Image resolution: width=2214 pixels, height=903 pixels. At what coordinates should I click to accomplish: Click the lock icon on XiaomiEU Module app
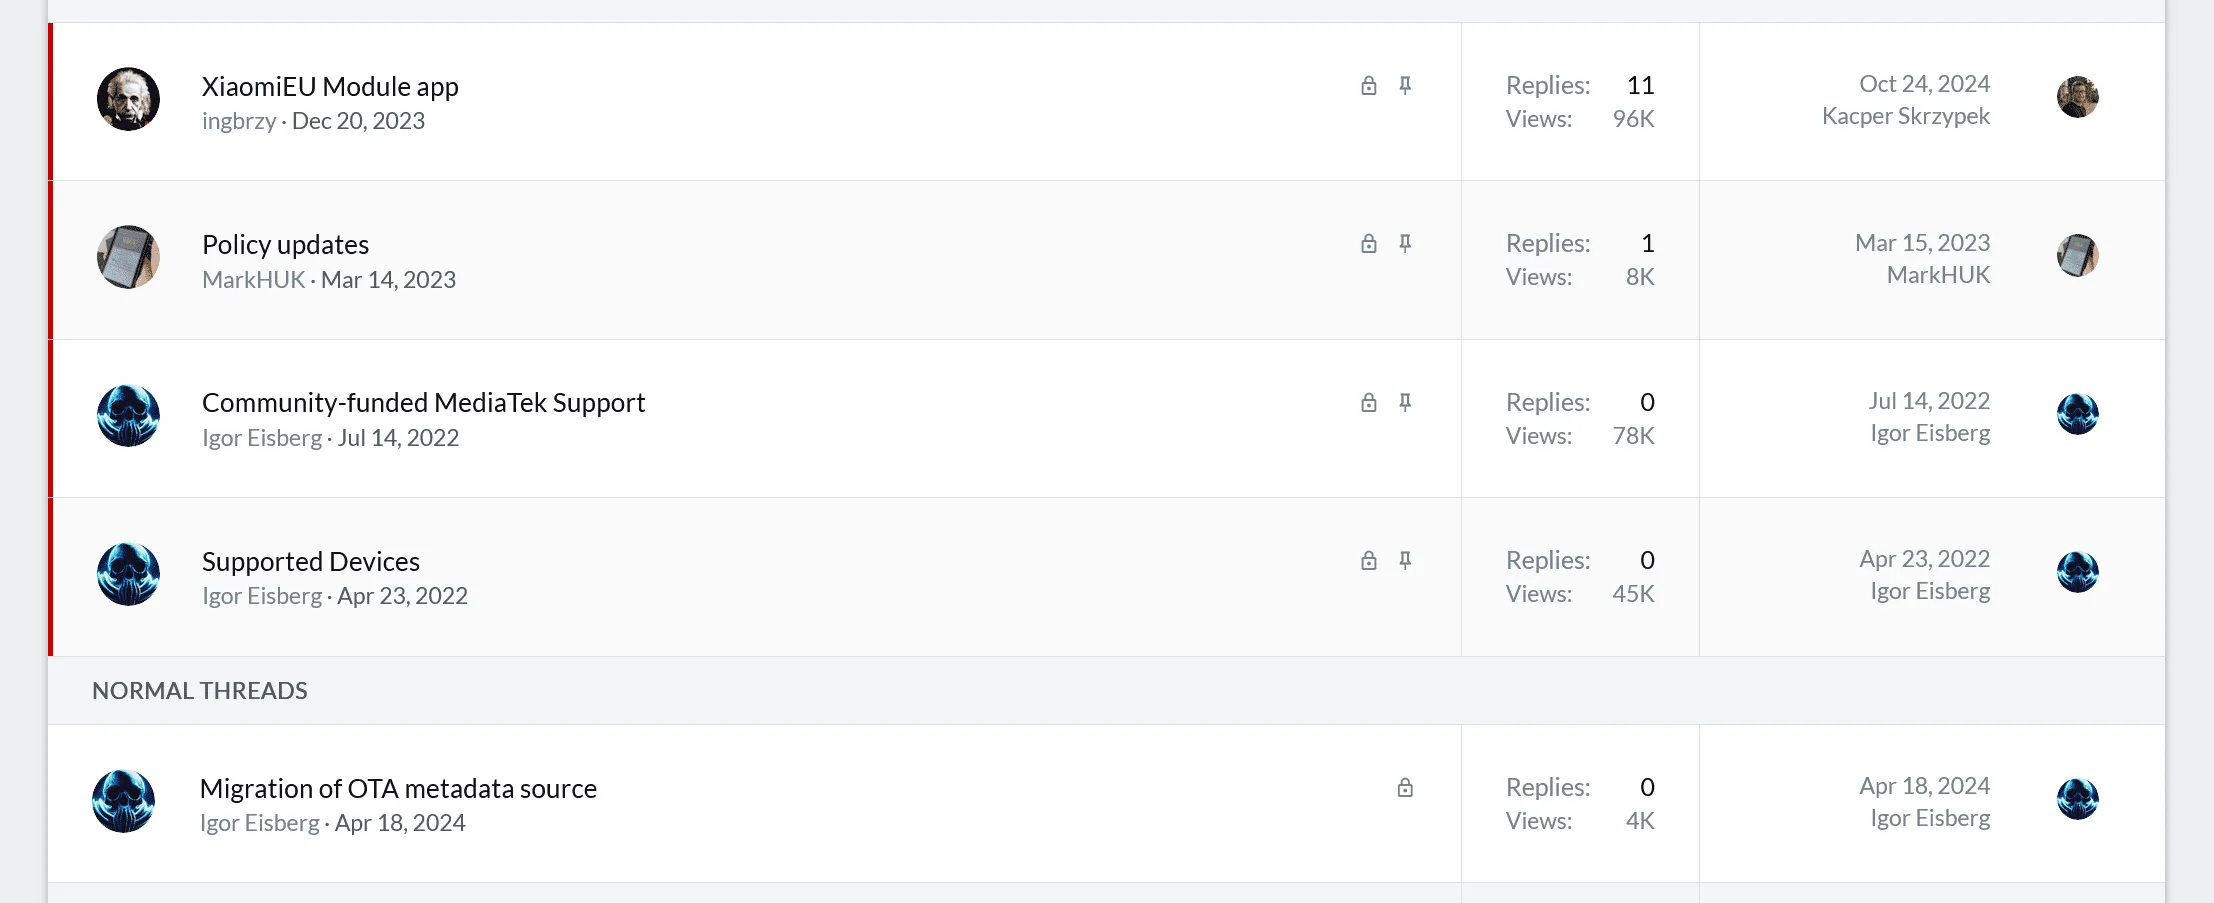1369,86
